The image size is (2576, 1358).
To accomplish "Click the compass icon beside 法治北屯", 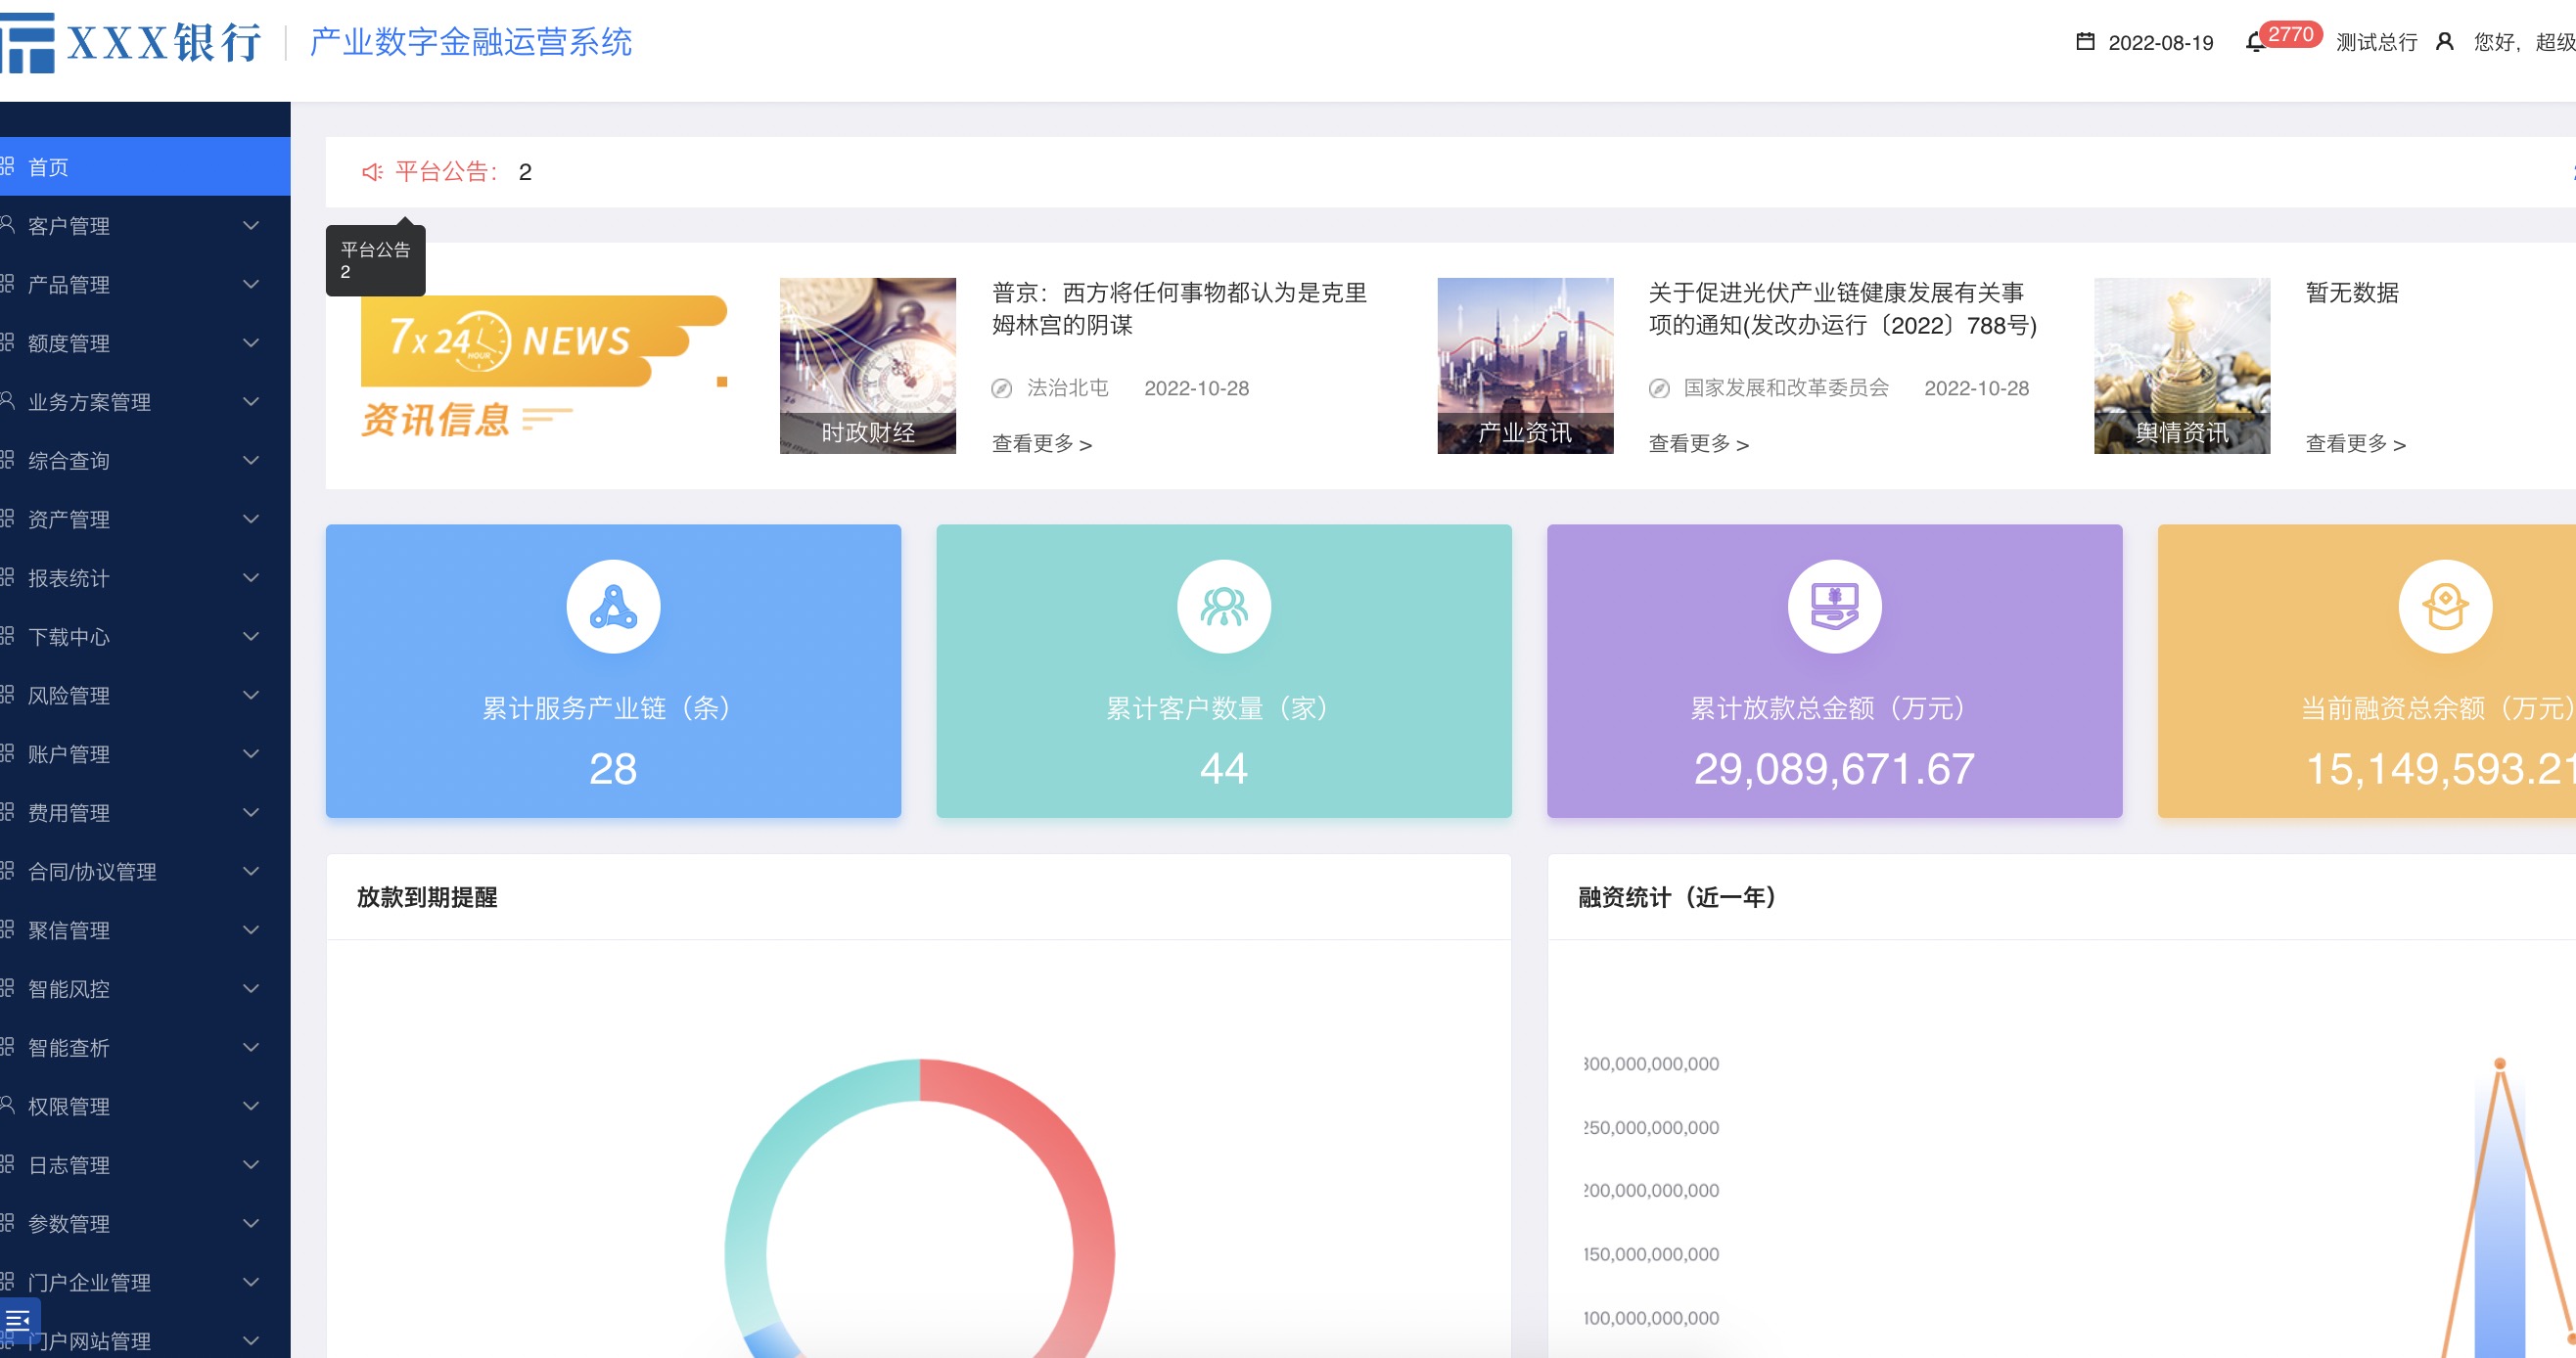I will 1002,389.
